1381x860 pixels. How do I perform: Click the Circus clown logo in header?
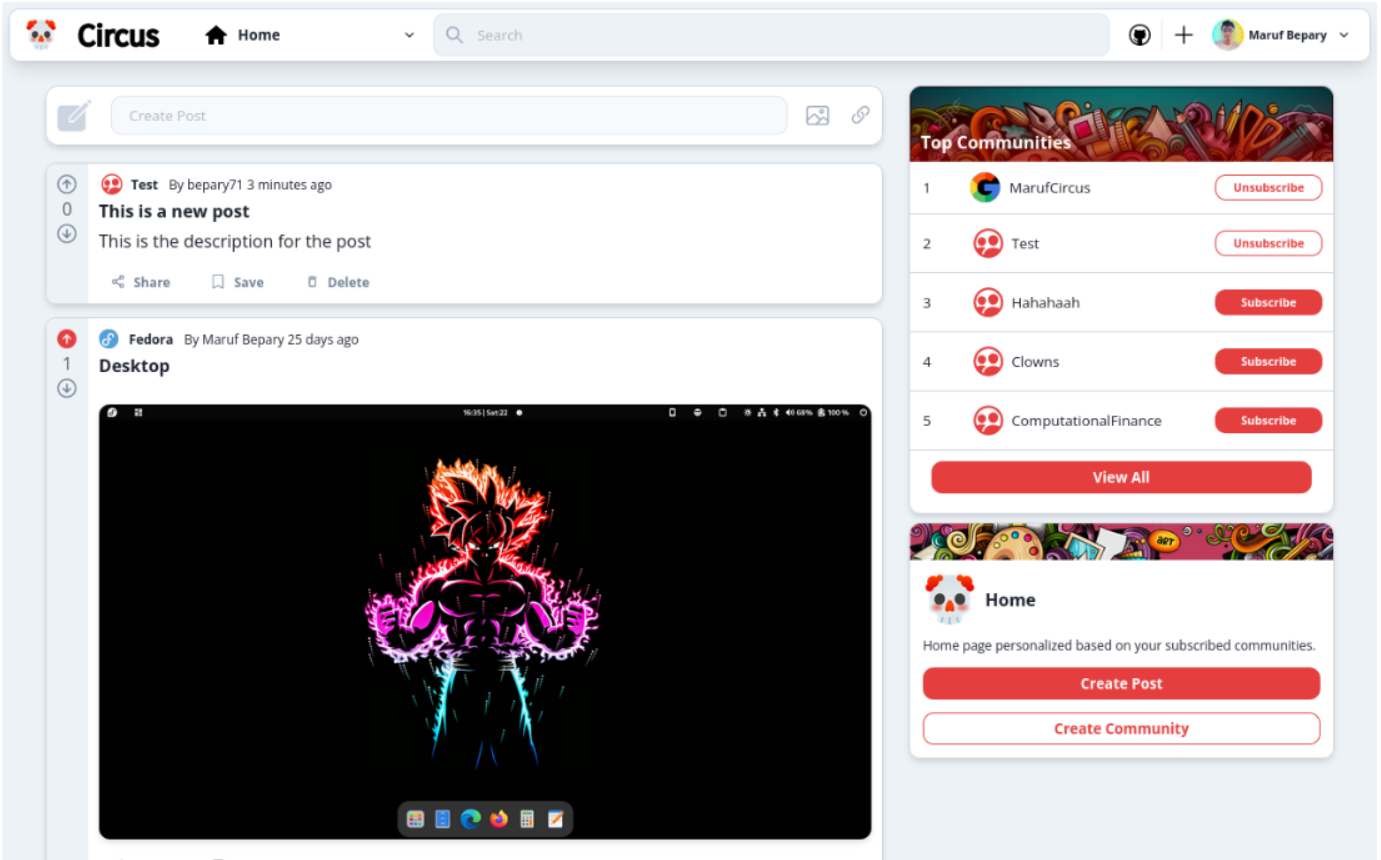coord(41,35)
